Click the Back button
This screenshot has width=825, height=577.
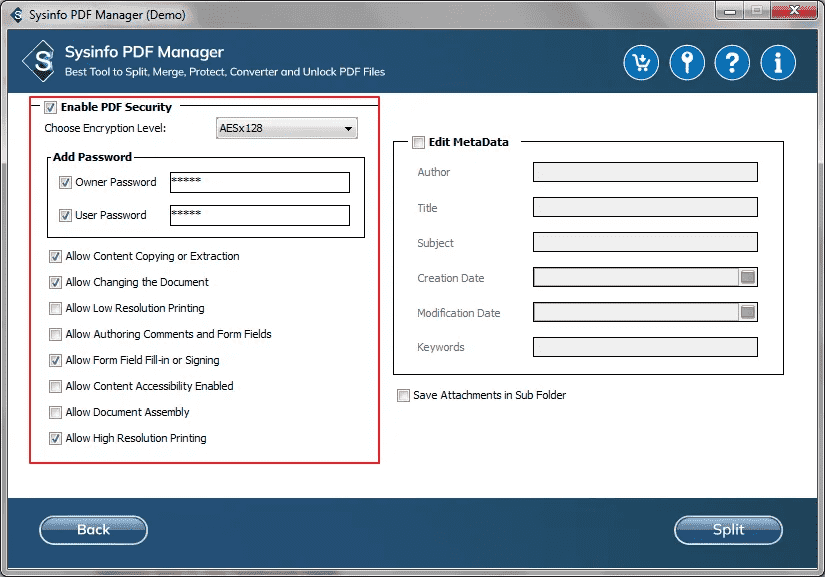[94, 530]
